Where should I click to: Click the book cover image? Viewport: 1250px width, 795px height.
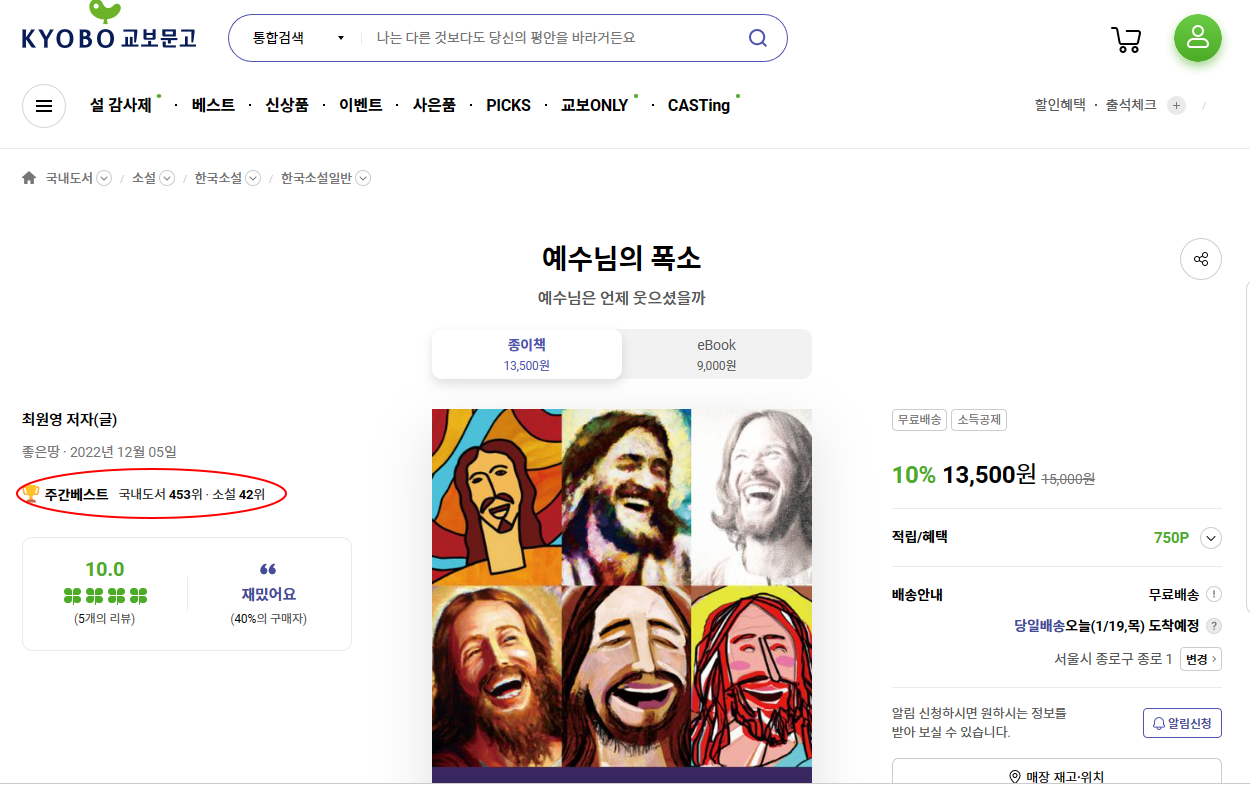(x=622, y=596)
